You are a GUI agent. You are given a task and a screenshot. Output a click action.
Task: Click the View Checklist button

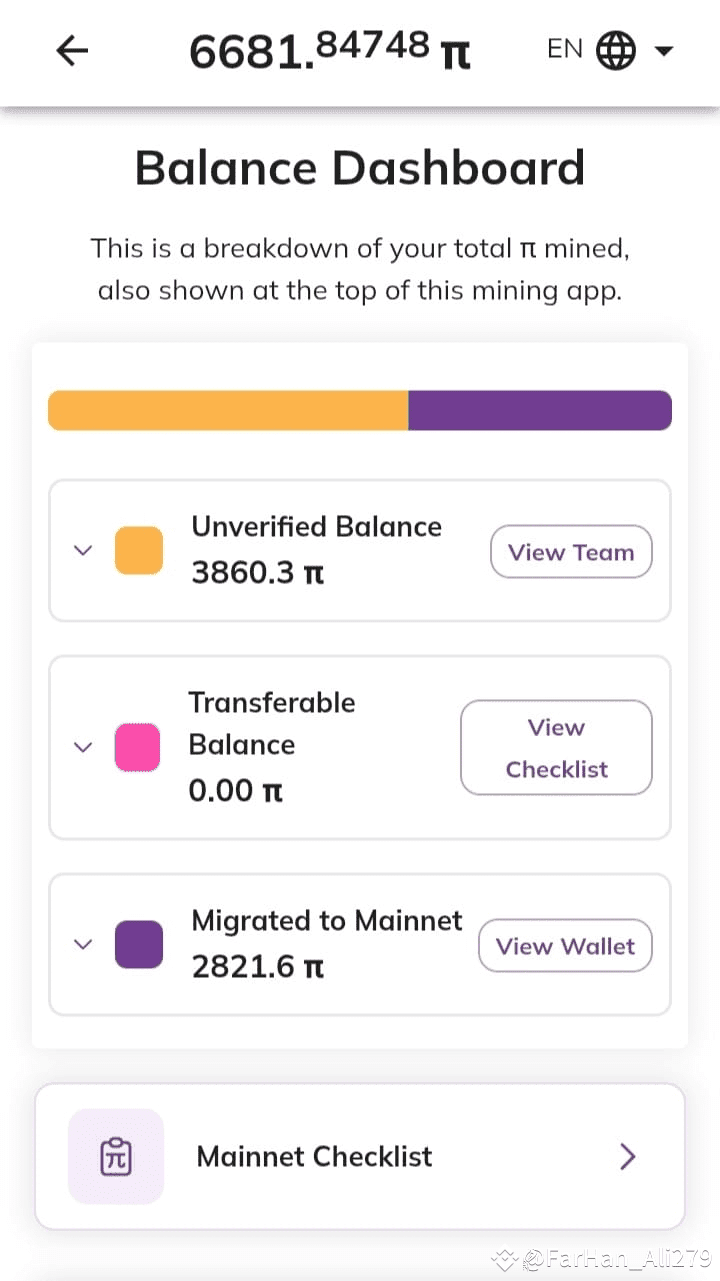[x=556, y=748]
